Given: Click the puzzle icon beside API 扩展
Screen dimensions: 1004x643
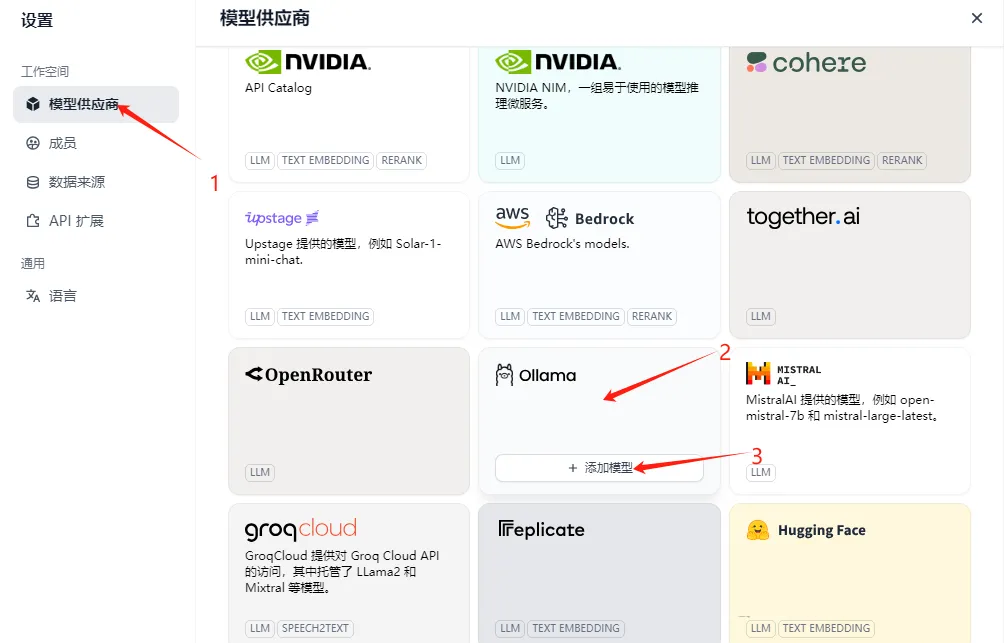Looking at the screenshot, I should [x=33, y=221].
